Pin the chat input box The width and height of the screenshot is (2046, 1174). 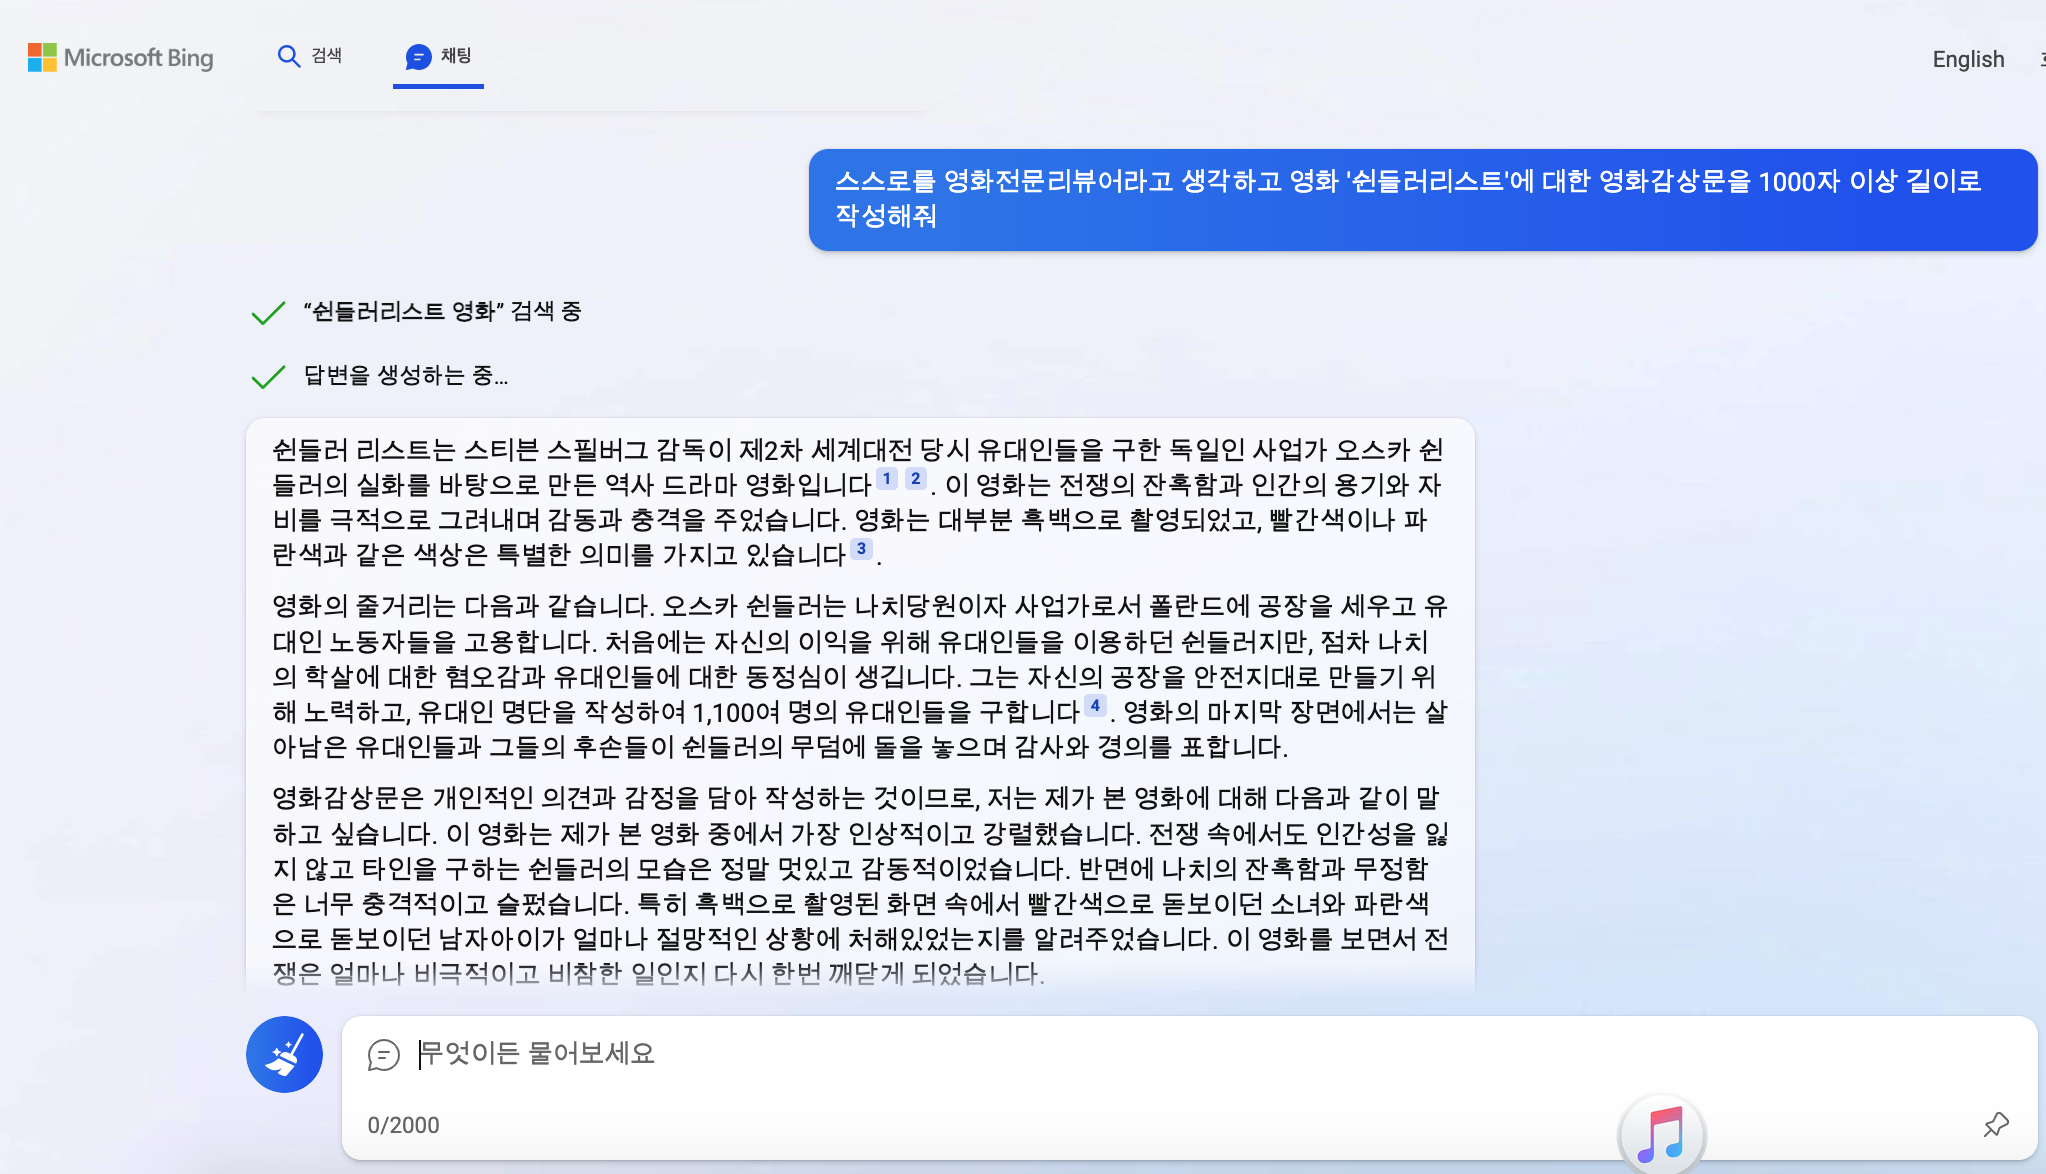[1995, 1124]
